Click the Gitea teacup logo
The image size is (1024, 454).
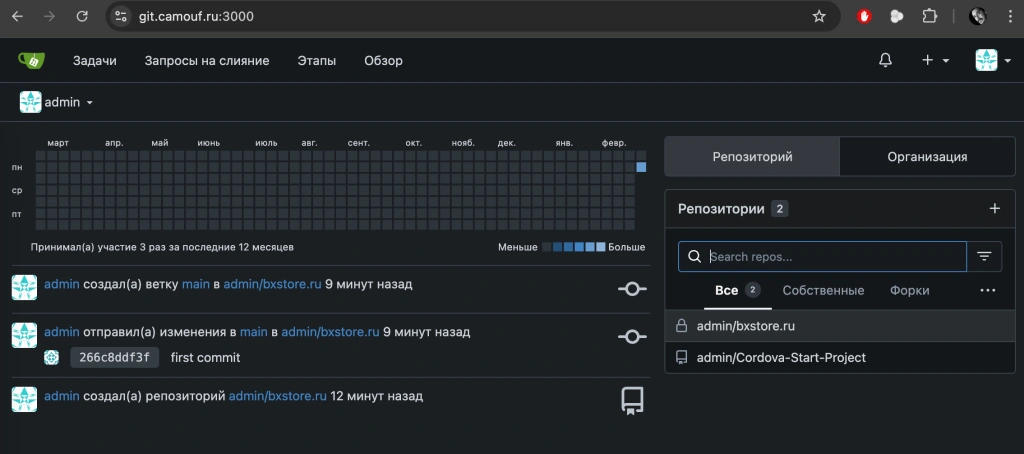pos(31,61)
